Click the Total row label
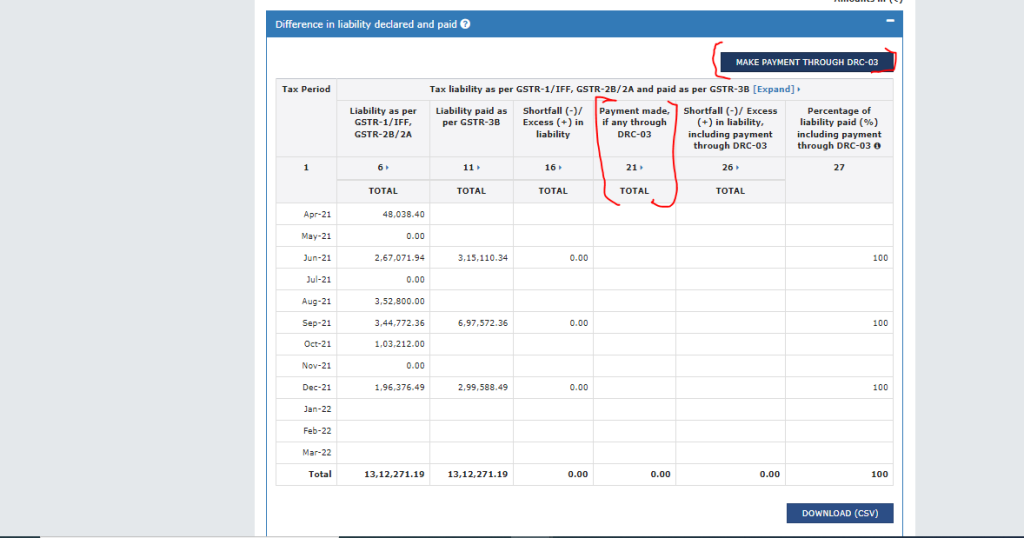Screen dimensions: 1024x538 (320, 474)
